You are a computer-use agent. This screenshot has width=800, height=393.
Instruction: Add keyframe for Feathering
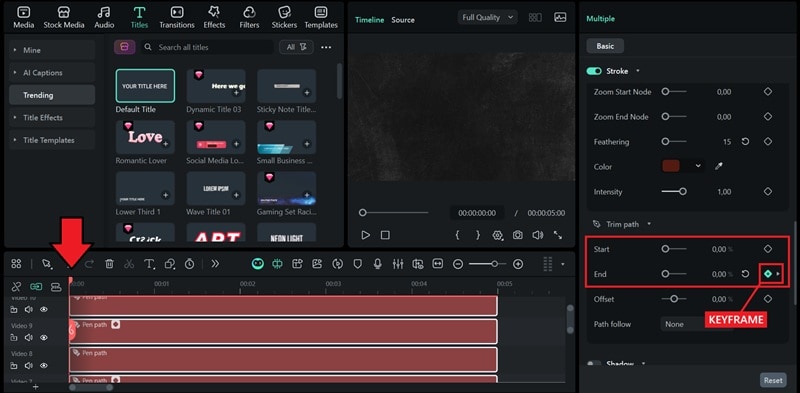click(768, 141)
